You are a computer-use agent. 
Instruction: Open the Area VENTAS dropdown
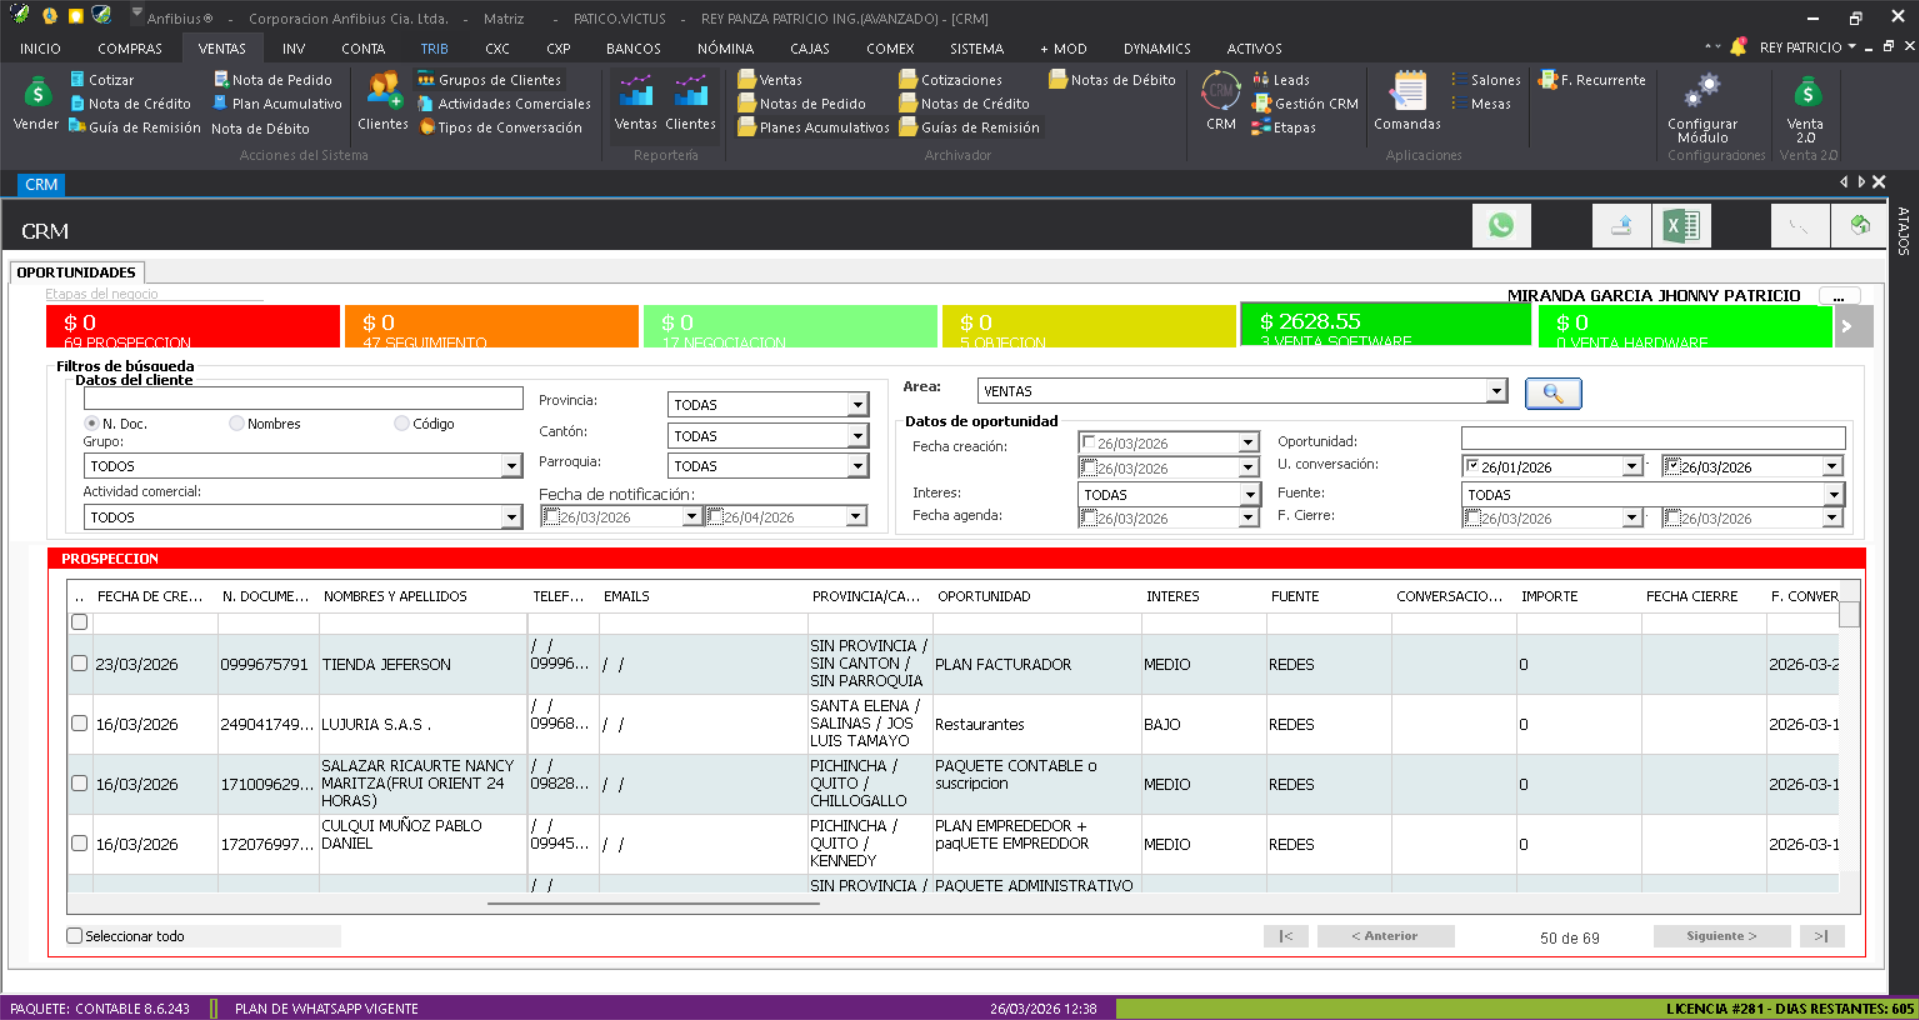point(1495,391)
